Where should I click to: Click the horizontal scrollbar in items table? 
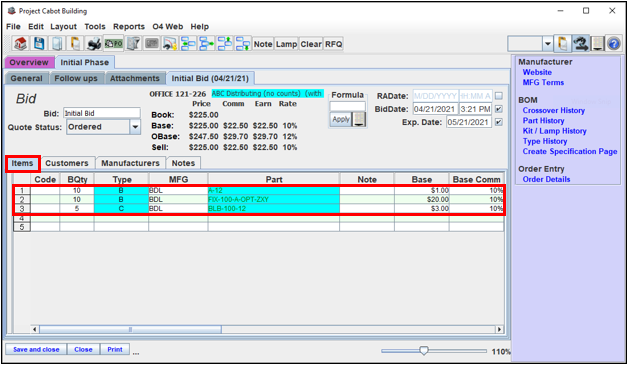[130, 330]
